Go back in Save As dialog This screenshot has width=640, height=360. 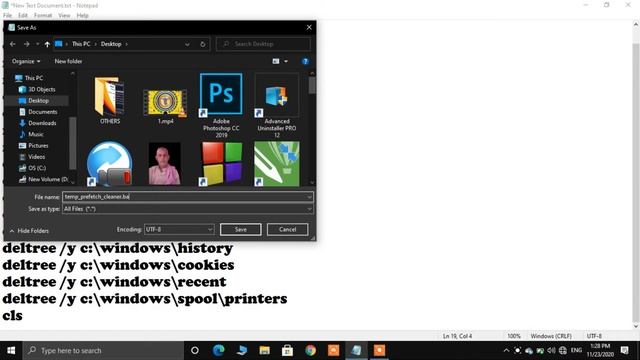point(13,44)
